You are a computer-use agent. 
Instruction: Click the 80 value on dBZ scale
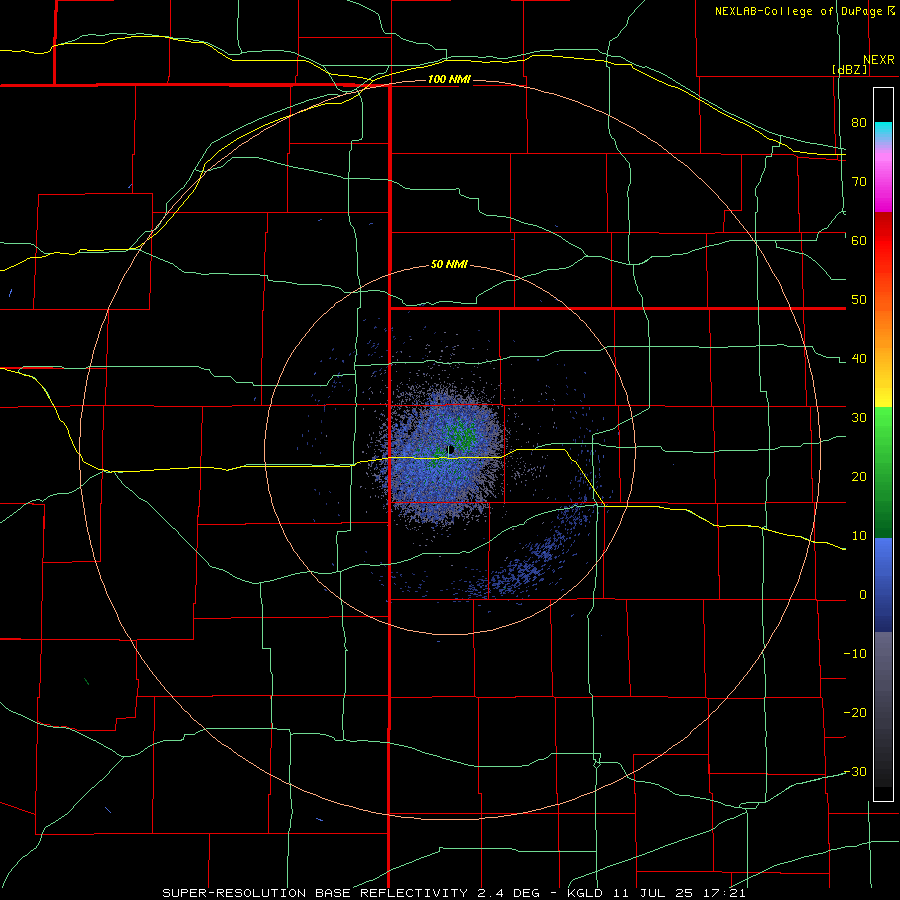pos(859,122)
